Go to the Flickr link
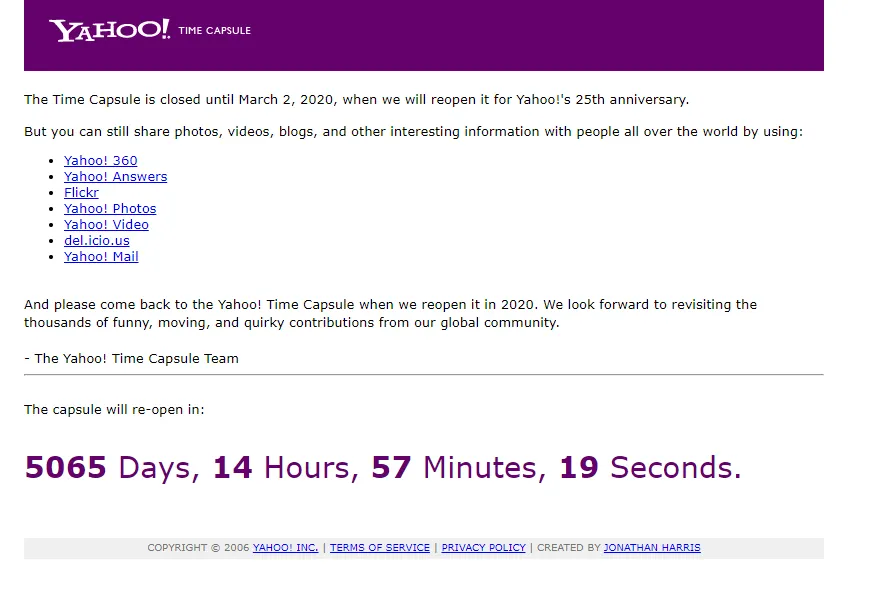The height and width of the screenshot is (590, 878). pyautogui.click(x=81, y=193)
